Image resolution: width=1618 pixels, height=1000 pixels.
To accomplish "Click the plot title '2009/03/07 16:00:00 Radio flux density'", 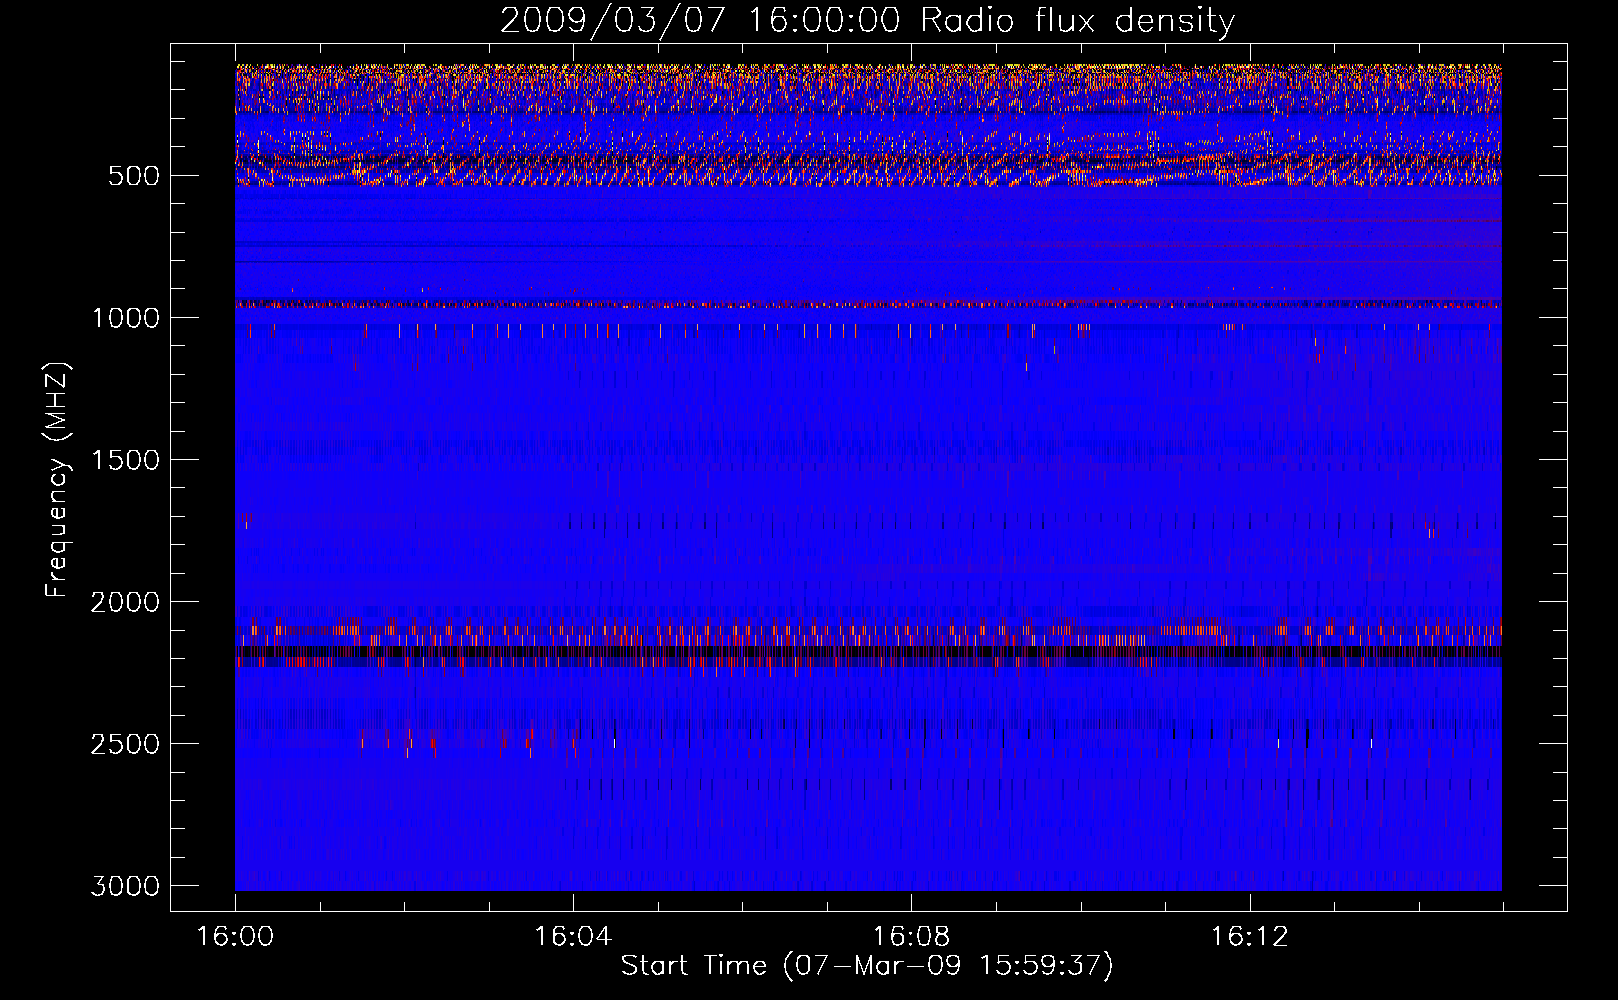I will [867, 21].
